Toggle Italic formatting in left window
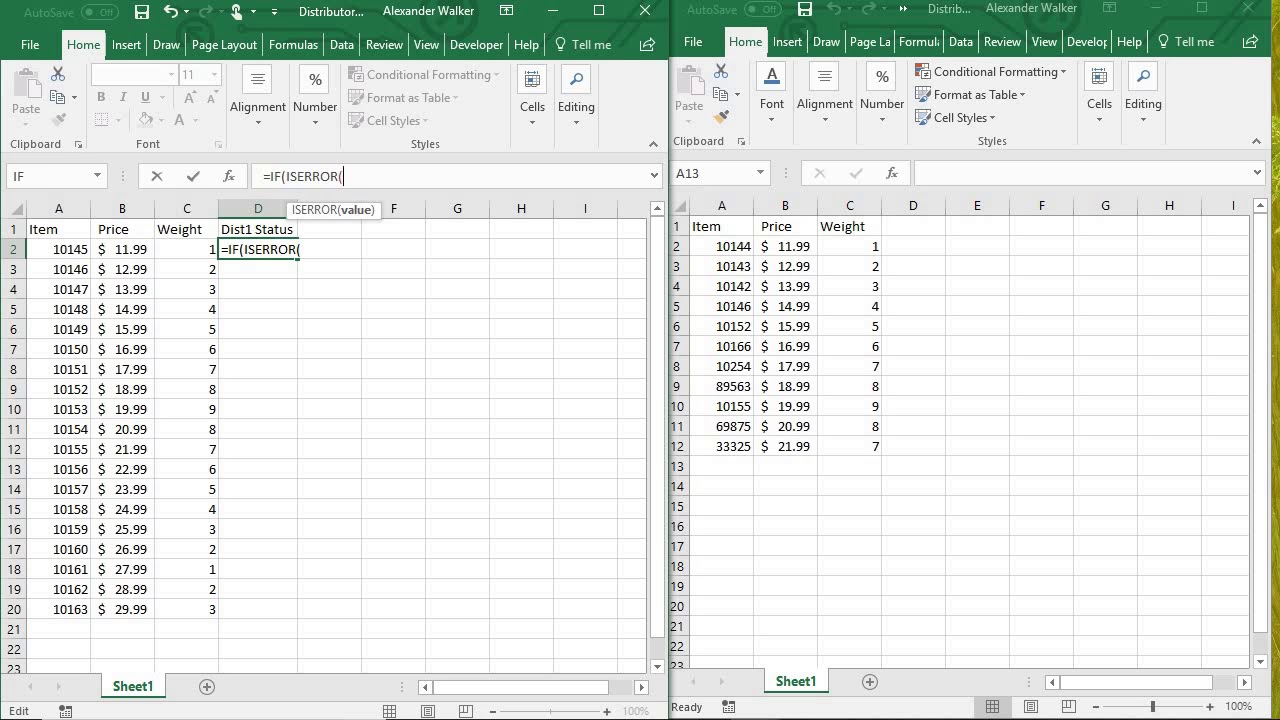The width and height of the screenshot is (1280, 720). pos(123,97)
